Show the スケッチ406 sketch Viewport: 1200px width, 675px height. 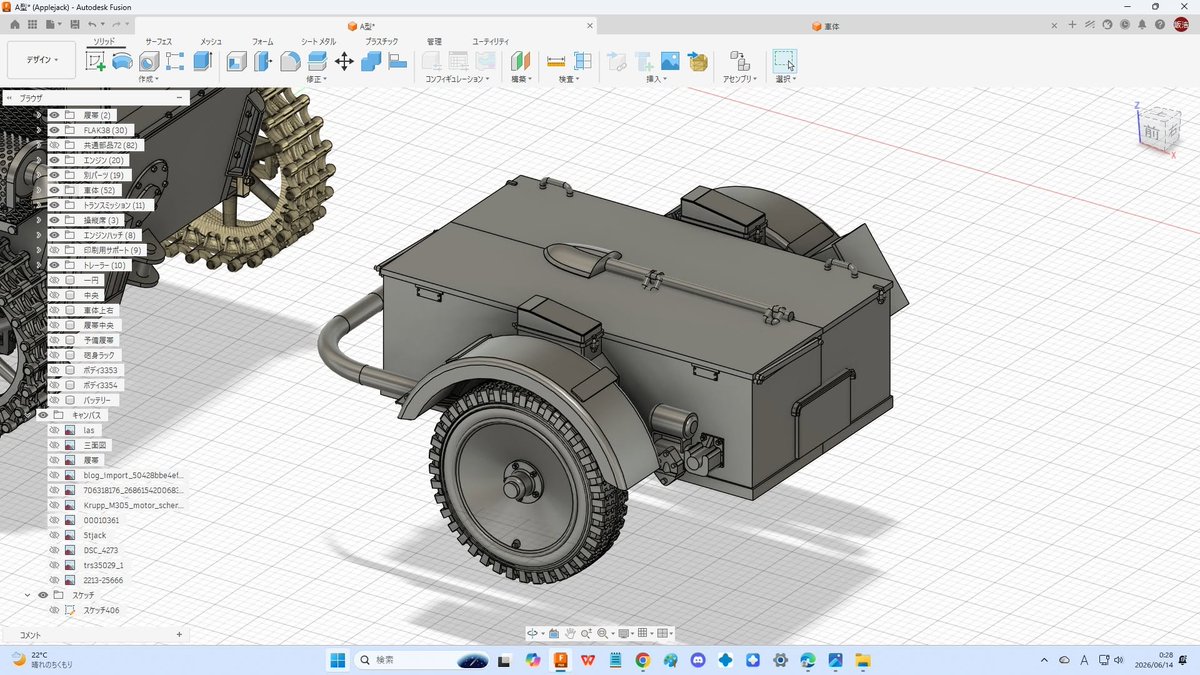pos(55,610)
